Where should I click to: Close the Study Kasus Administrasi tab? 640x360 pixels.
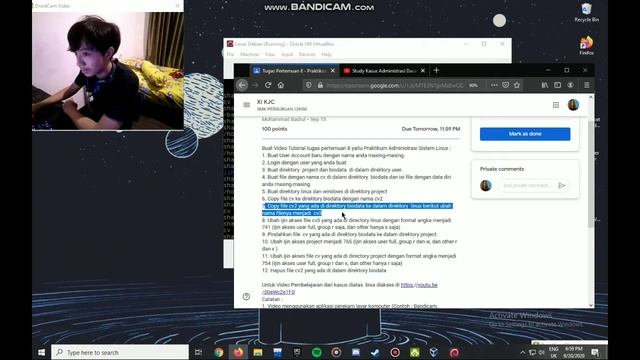423,71
